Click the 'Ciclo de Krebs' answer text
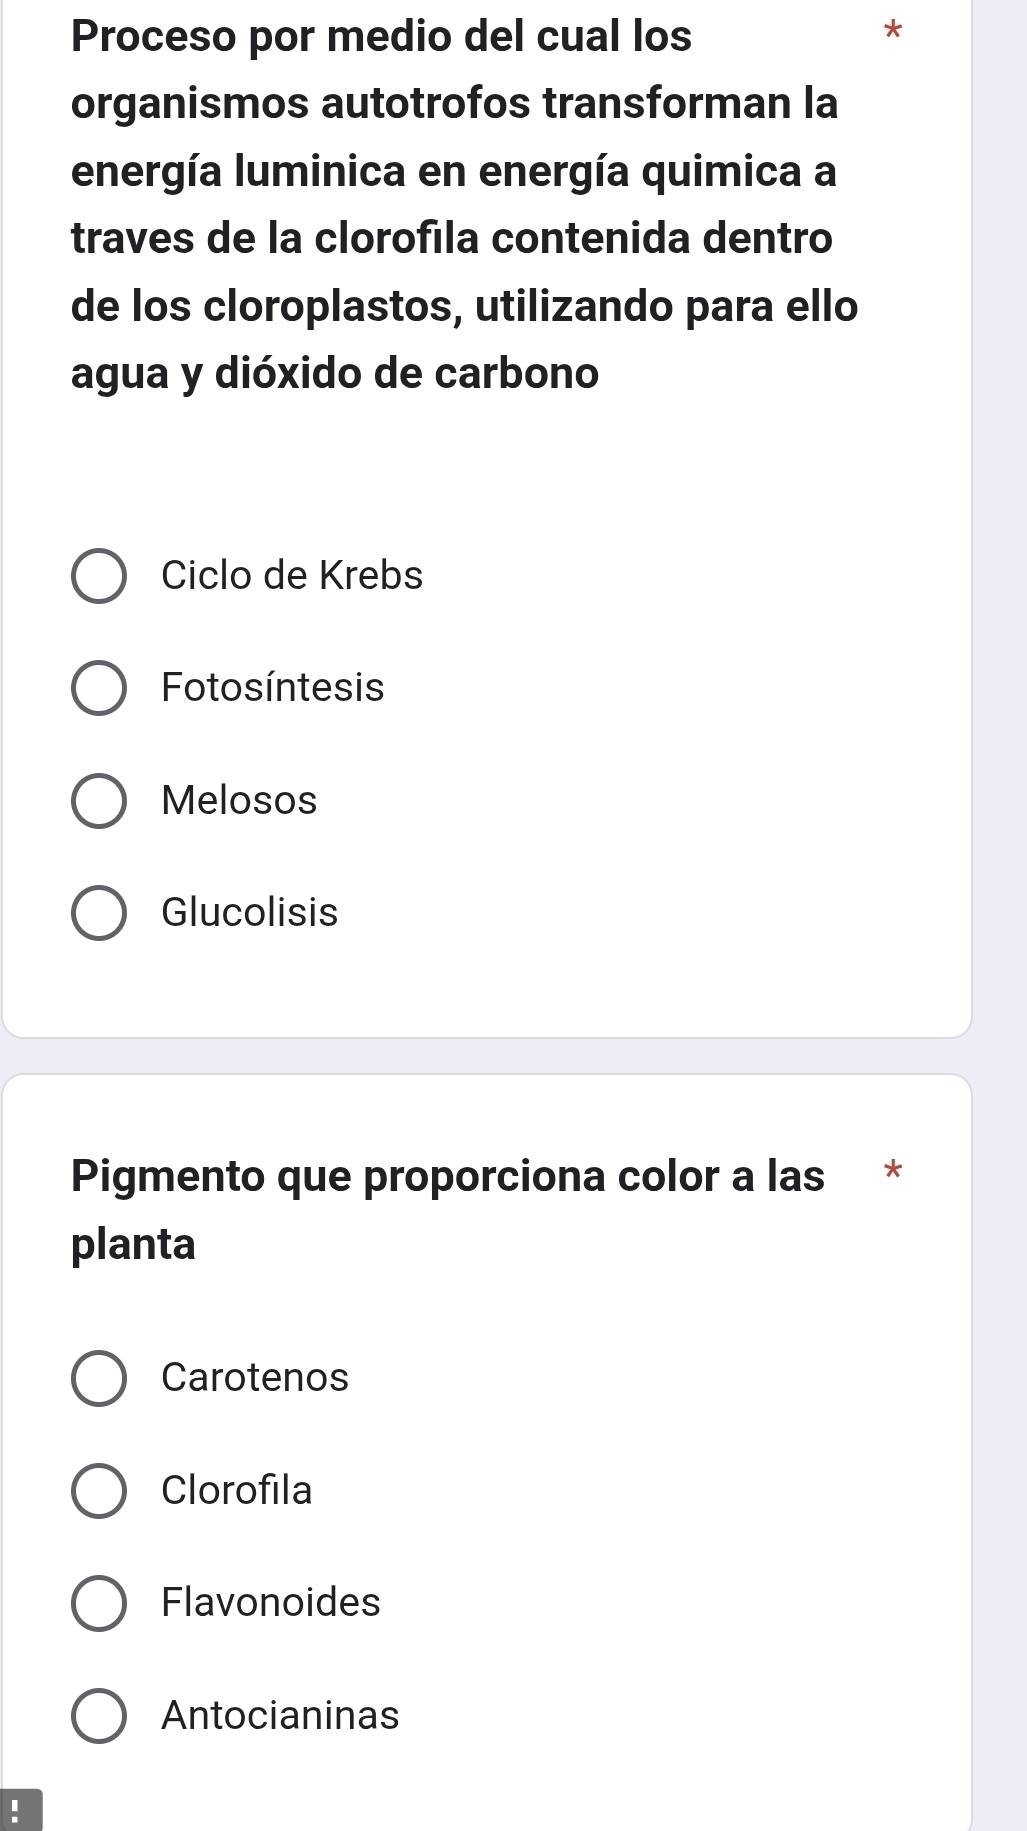Image resolution: width=1027 pixels, height=1831 pixels. tap(292, 576)
